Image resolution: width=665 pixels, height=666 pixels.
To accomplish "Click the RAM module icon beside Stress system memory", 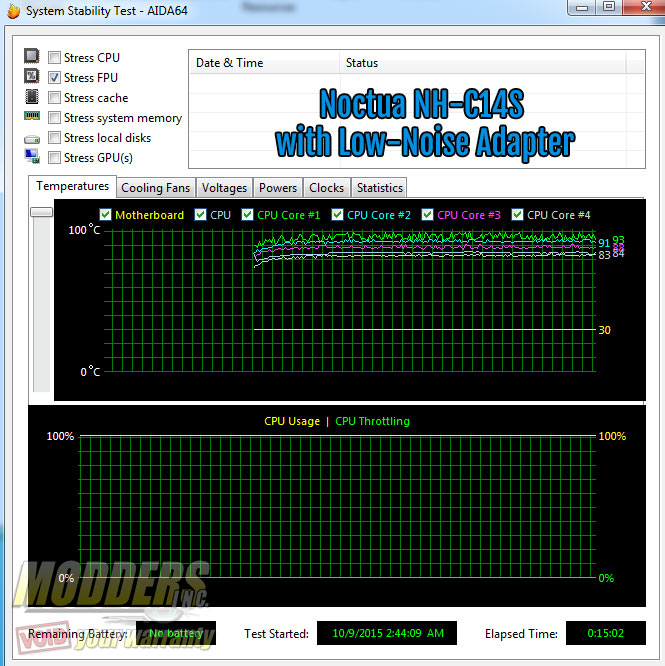I will pyautogui.click(x=31, y=116).
